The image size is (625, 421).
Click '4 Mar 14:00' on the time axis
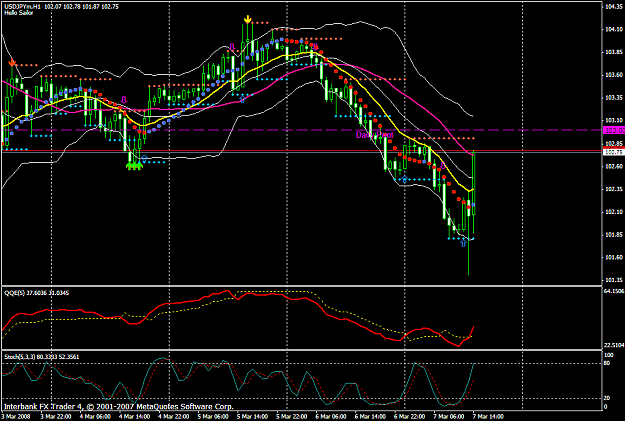(134, 417)
